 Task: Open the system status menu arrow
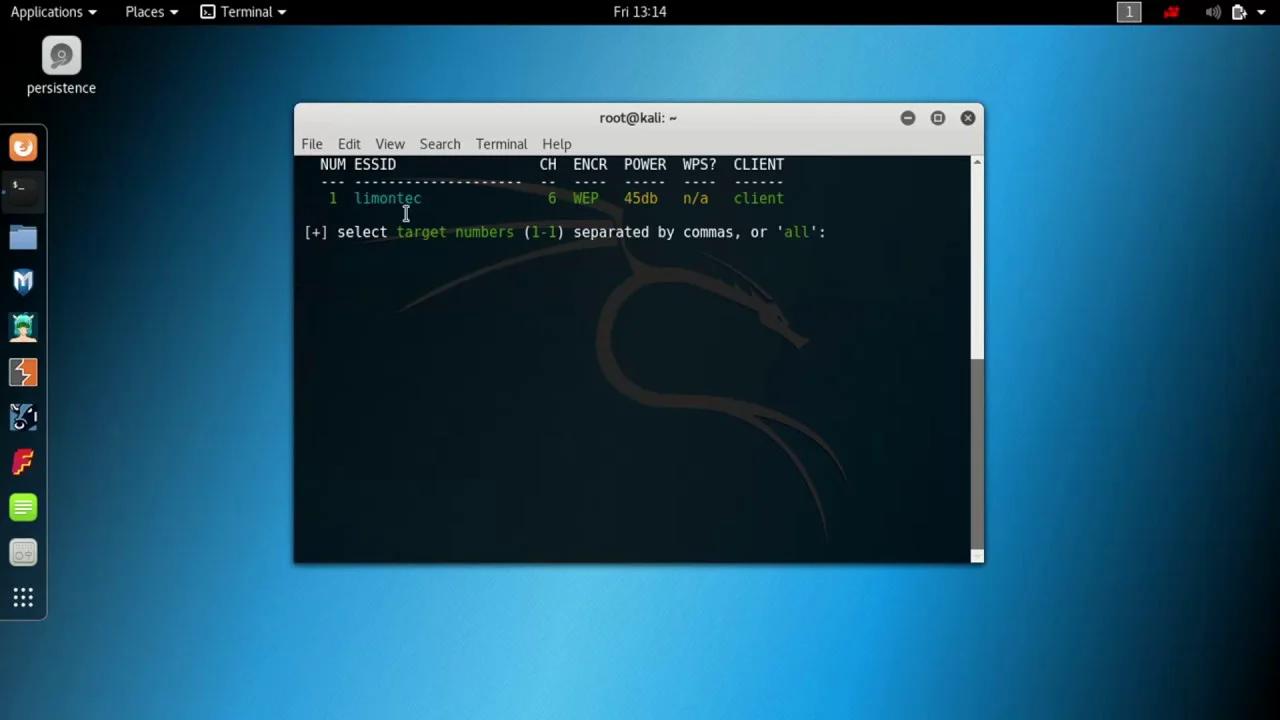tap(1261, 12)
